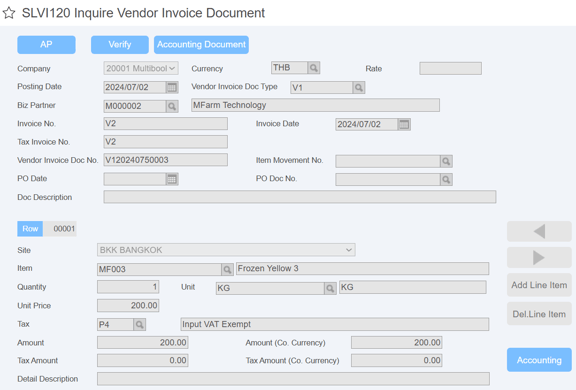
Task: Search Item Movement No. lookup
Action: pyautogui.click(x=446, y=161)
